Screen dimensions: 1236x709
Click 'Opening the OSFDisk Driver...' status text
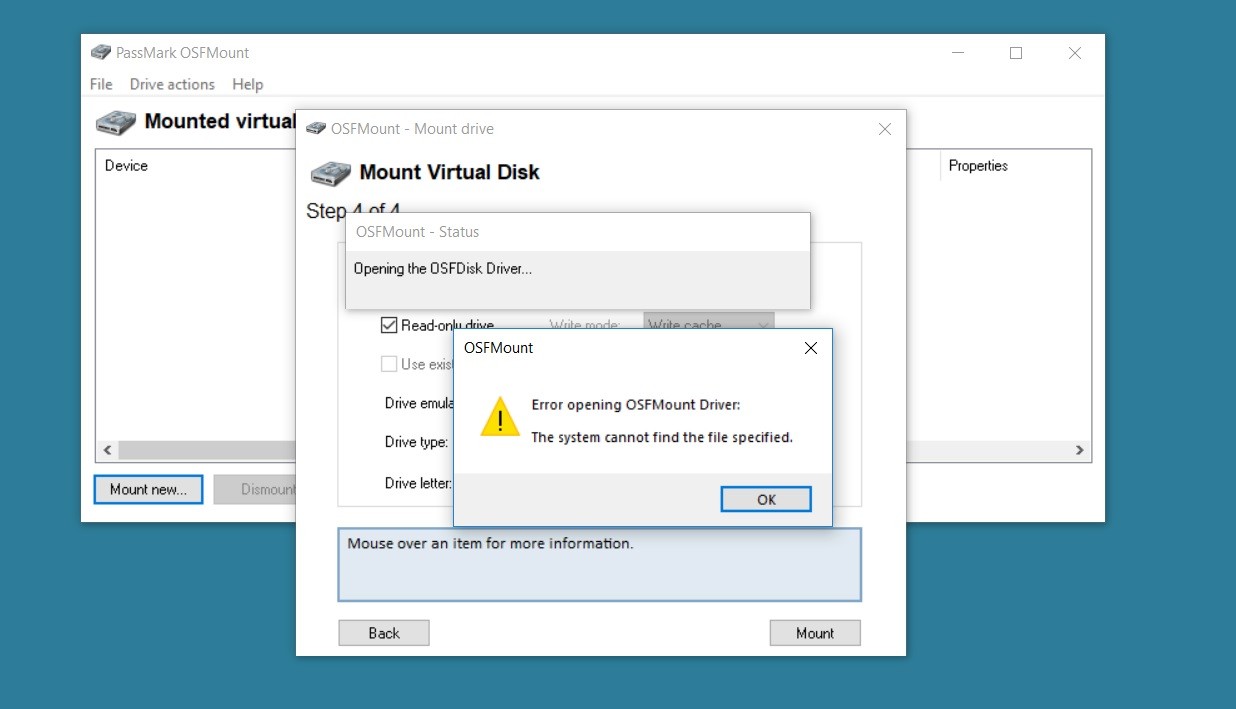click(443, 268)
